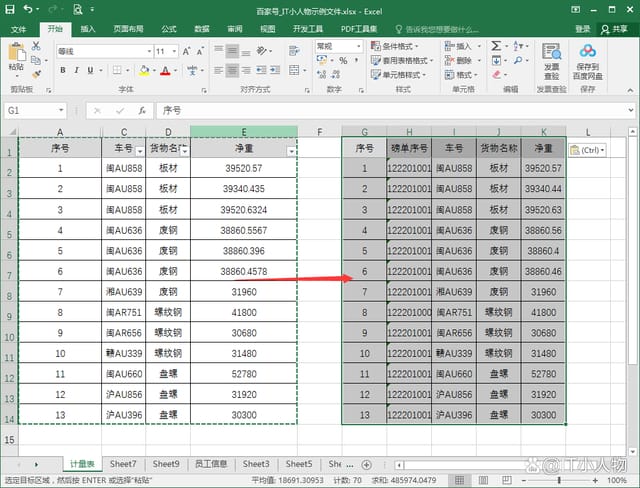Switch to the 插入 (Insert) ribbon tab
Image resolution: width=640 pixels, height=488 pixels.
click(x=87, y=29)
